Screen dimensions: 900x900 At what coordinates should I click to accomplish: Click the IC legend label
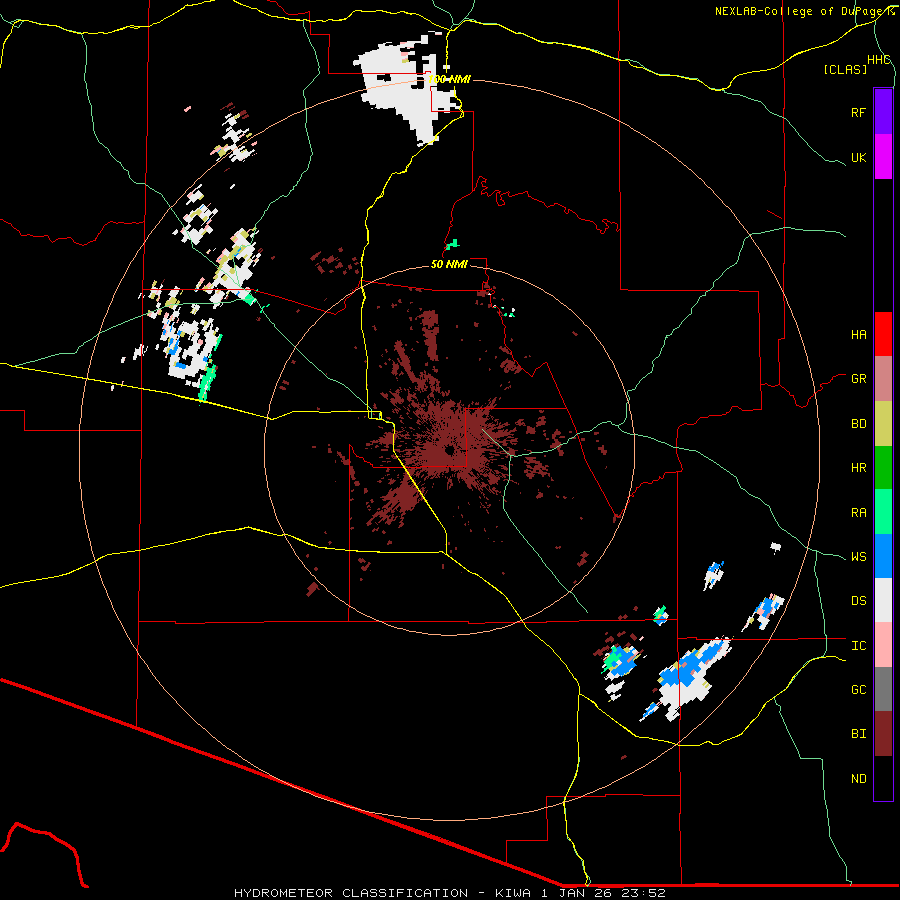(x=858, y=646)
